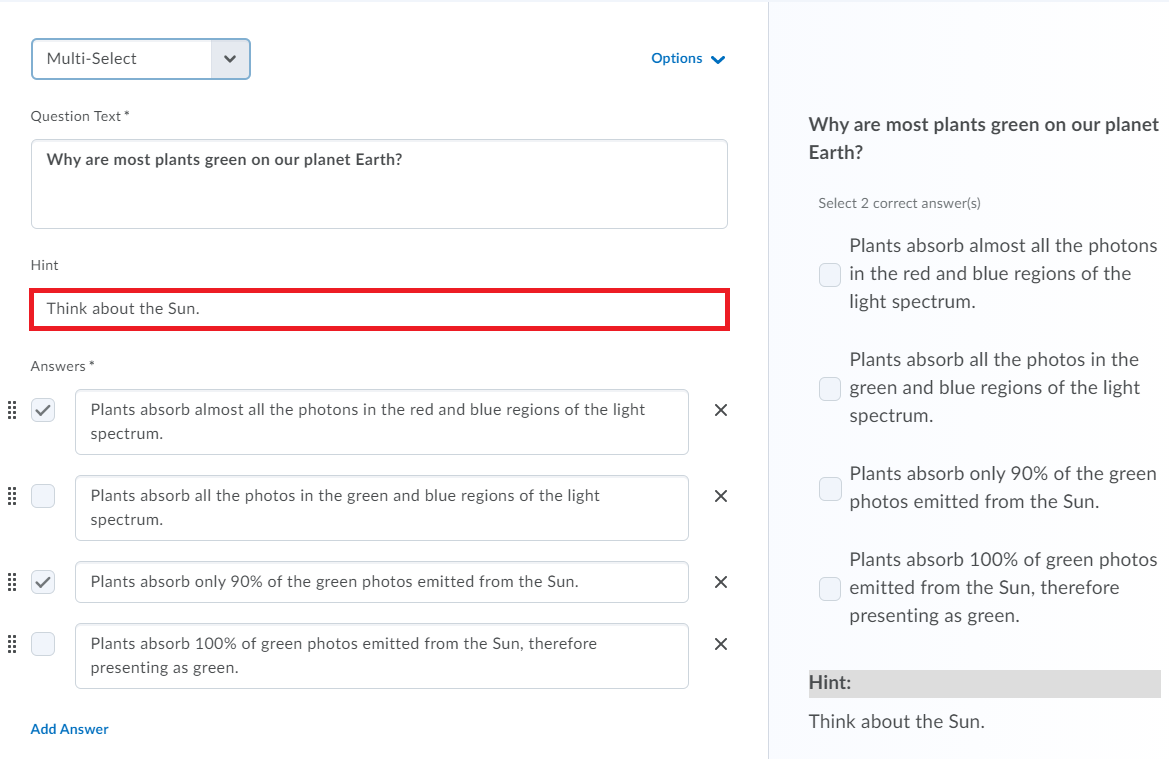
Task: Uncheck the first answer as correct
Action: [43, 410]
